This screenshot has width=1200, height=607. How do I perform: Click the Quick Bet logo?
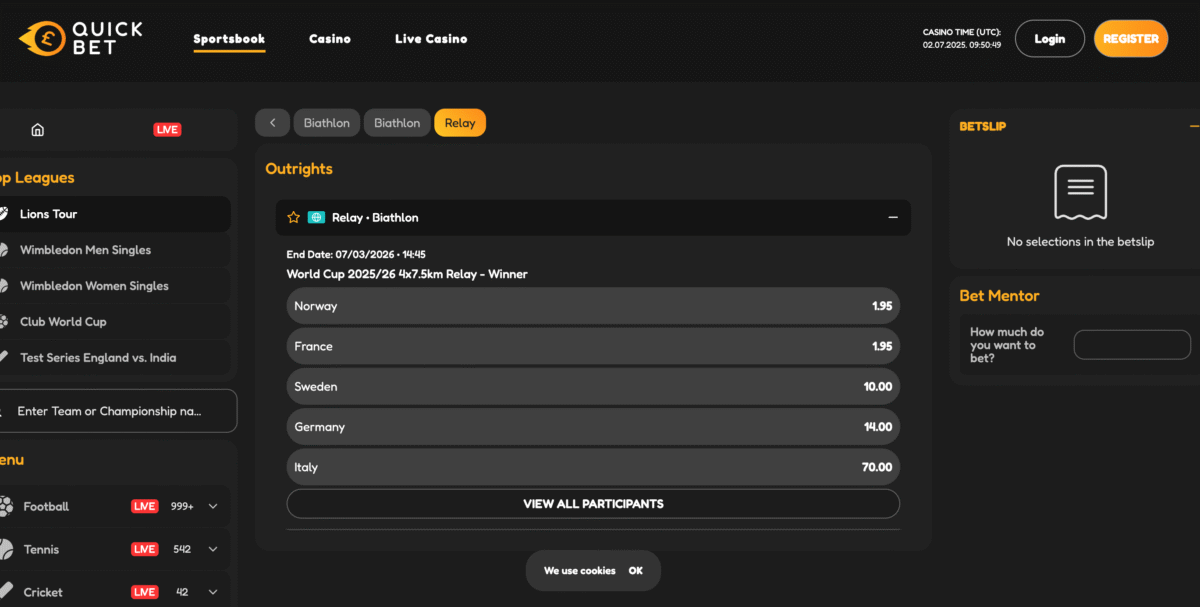(80, 39)
